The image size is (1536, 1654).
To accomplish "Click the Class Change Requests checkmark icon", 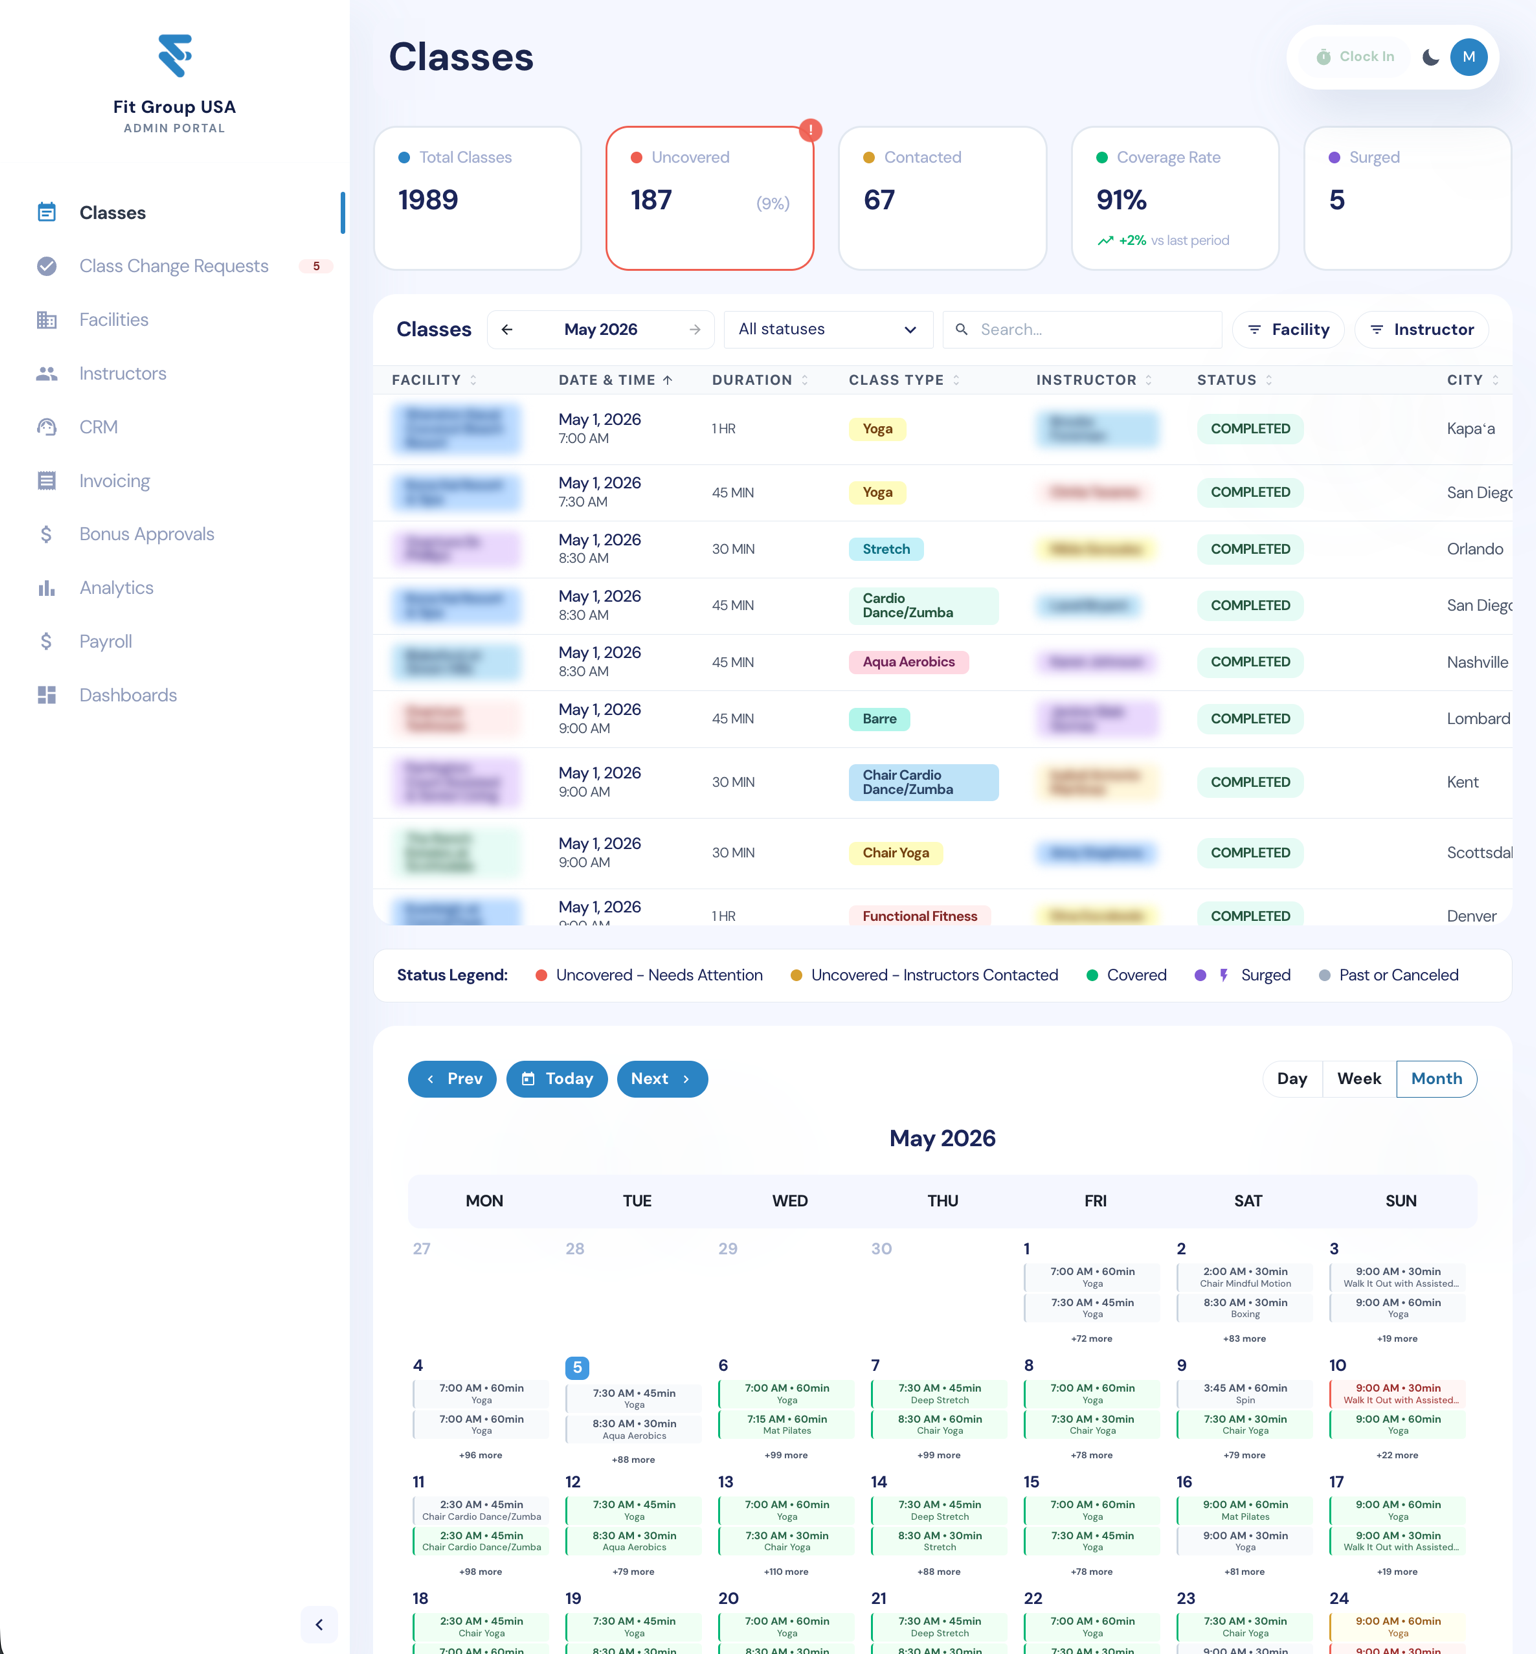I will tap(47, 266).
